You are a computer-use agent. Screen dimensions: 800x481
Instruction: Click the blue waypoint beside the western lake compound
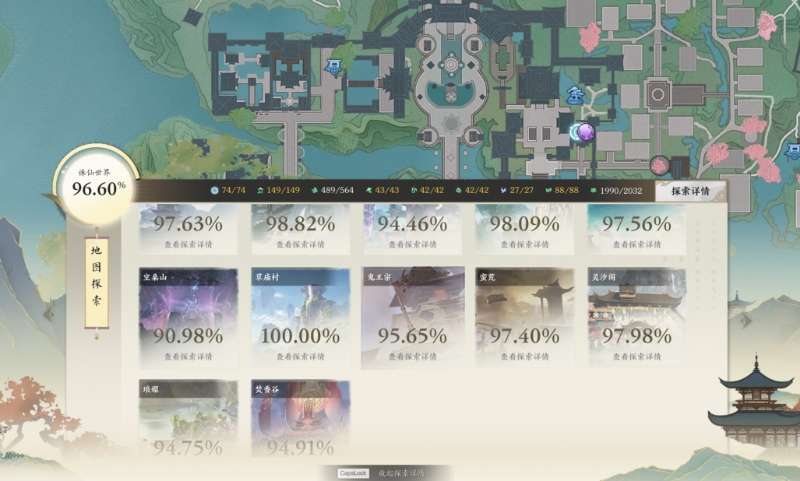[x=334, y=67]
